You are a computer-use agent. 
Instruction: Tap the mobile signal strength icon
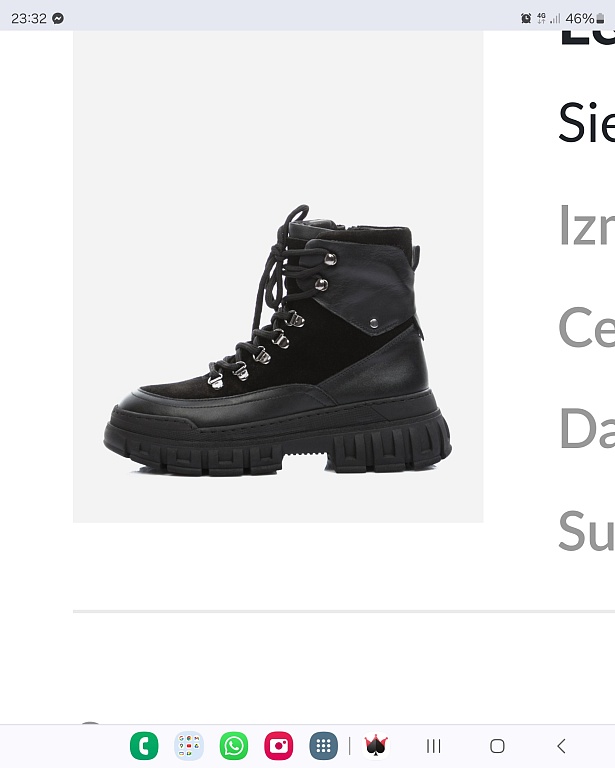[555, 19]
